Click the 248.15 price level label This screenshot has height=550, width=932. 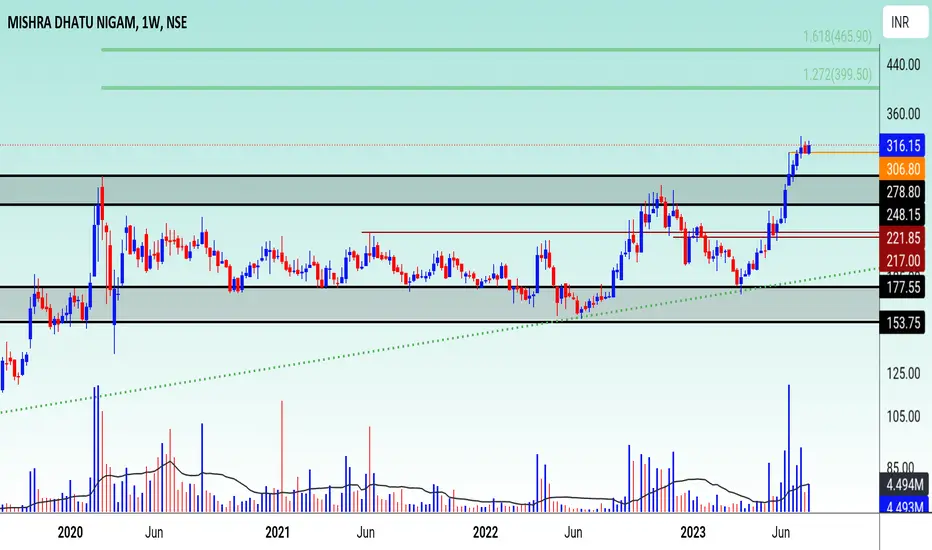click(x=902, y=215)
